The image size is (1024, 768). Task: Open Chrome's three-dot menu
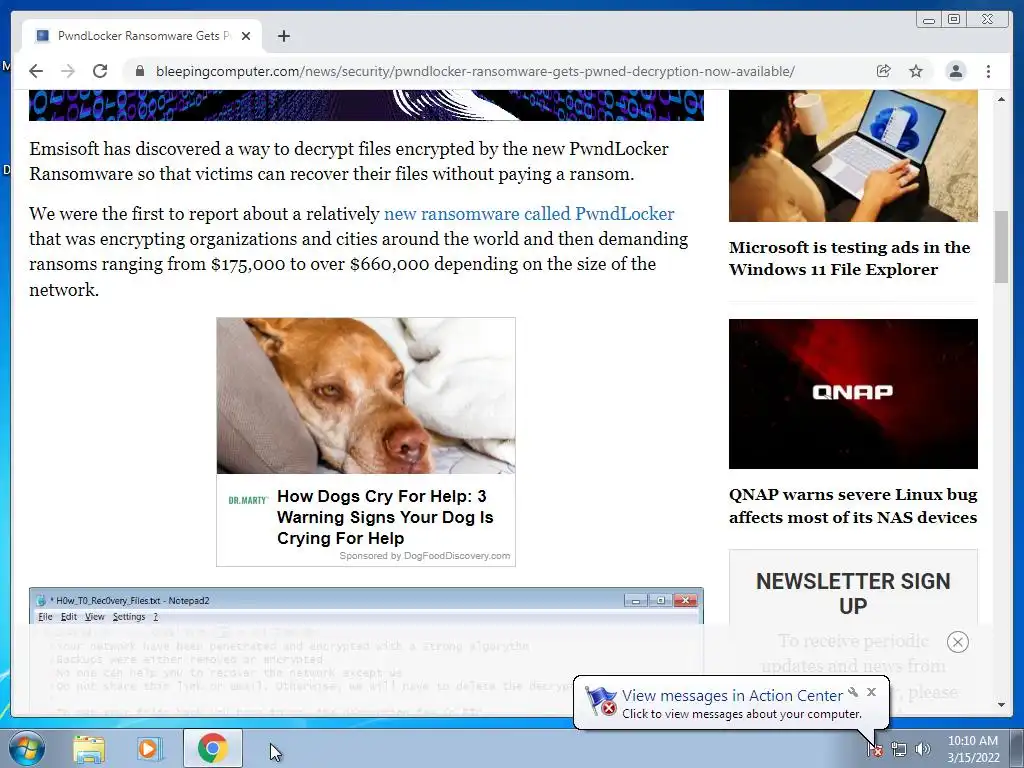pyautogui.click(x=989, y=71)
